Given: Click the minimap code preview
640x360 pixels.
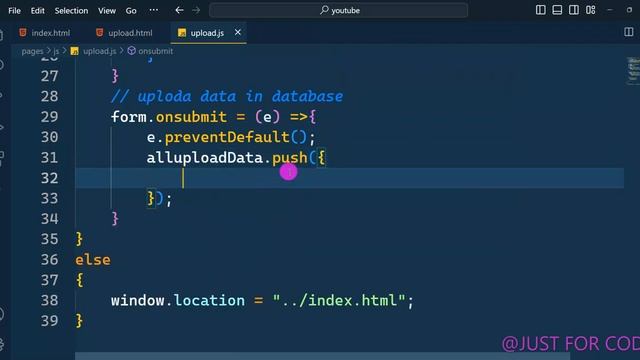Looking at the screenshot, I should point(633,71).
